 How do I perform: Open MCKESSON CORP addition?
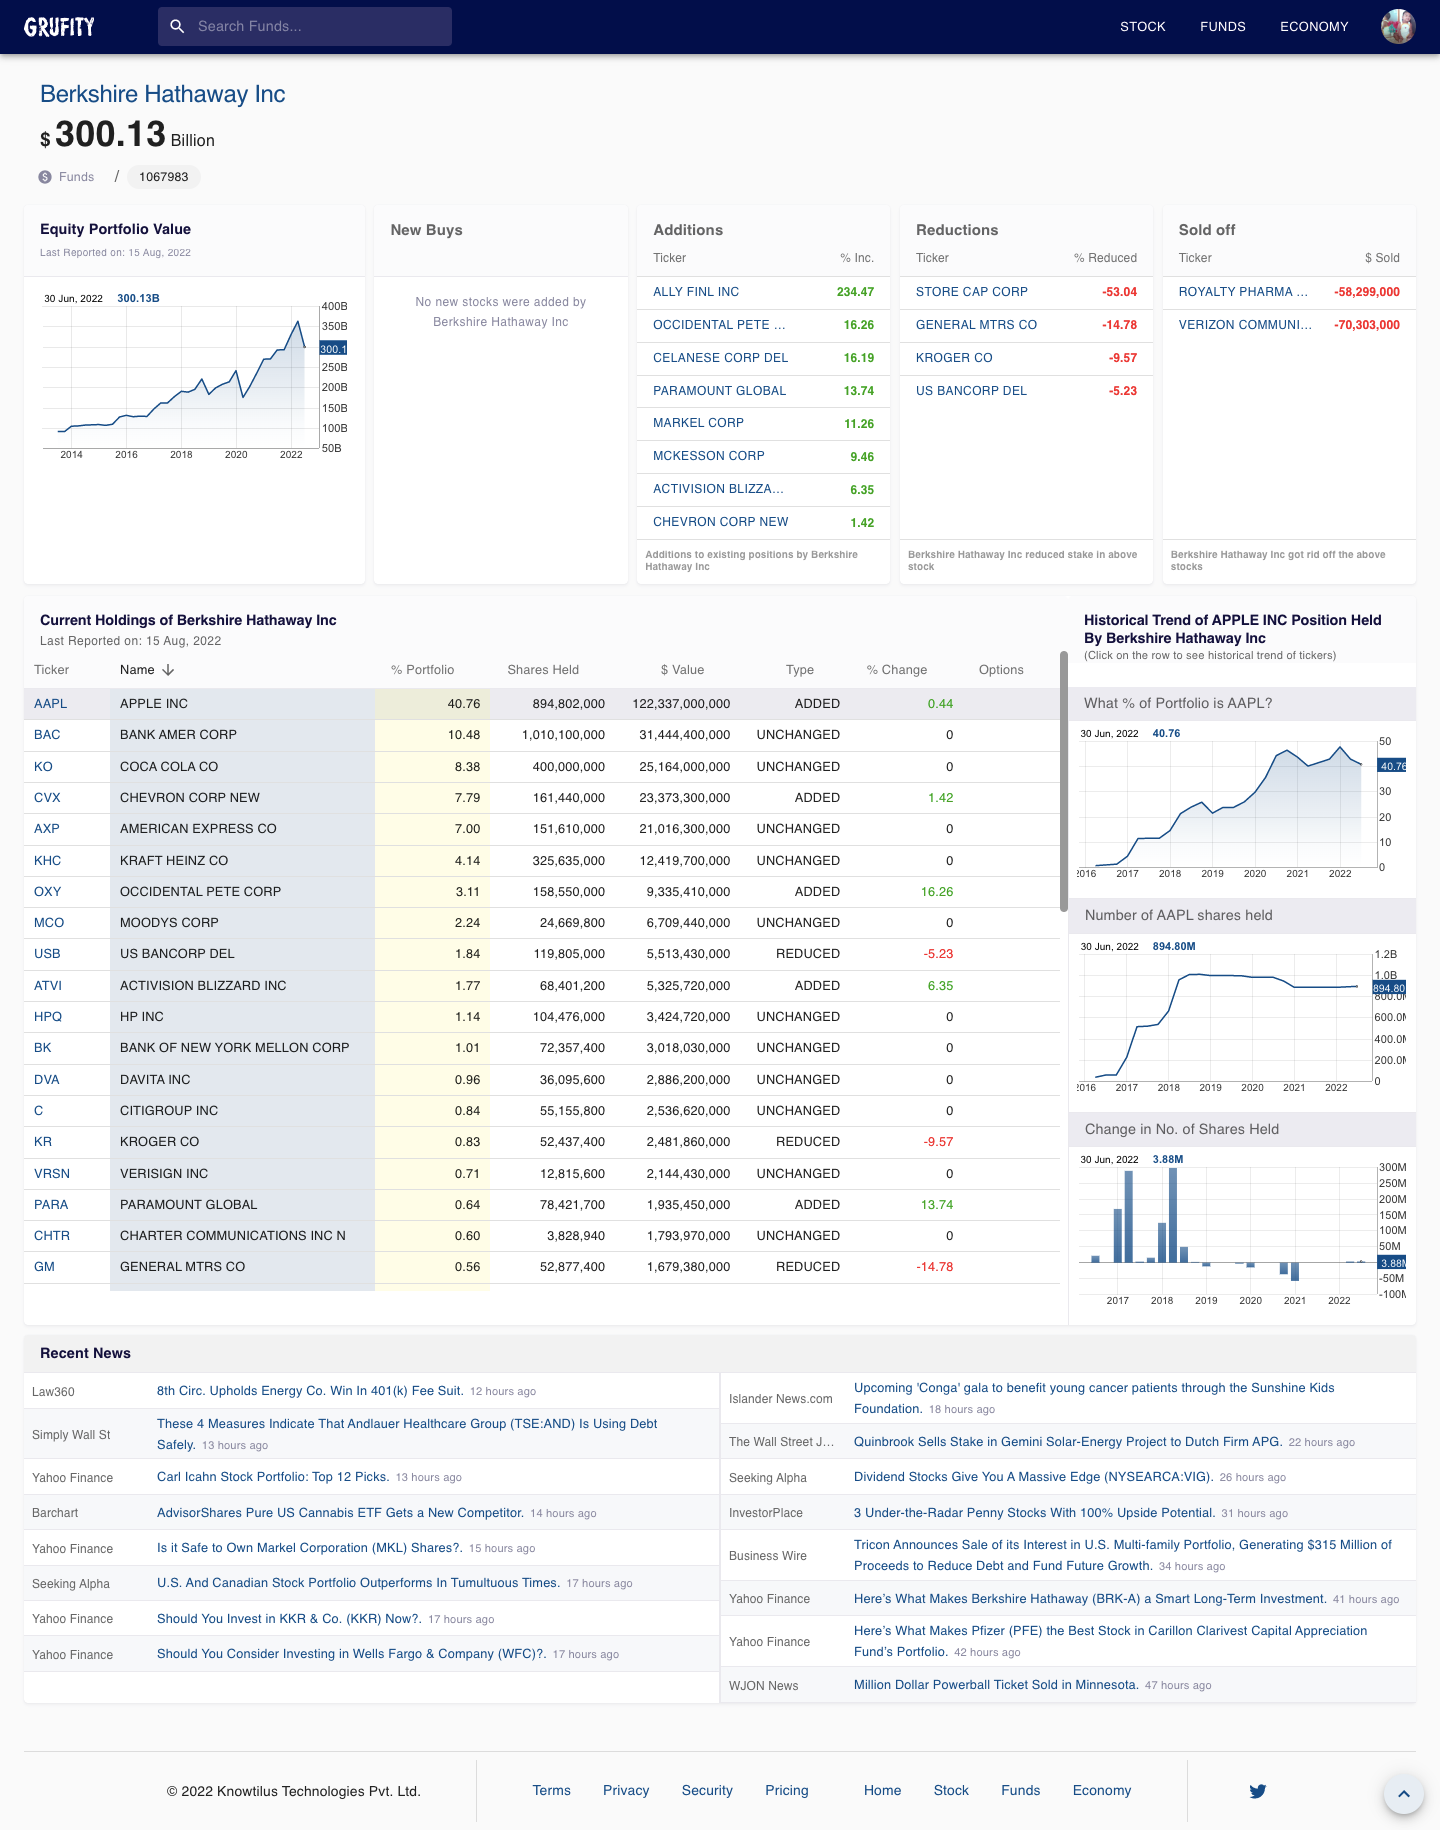coord(709,456)
